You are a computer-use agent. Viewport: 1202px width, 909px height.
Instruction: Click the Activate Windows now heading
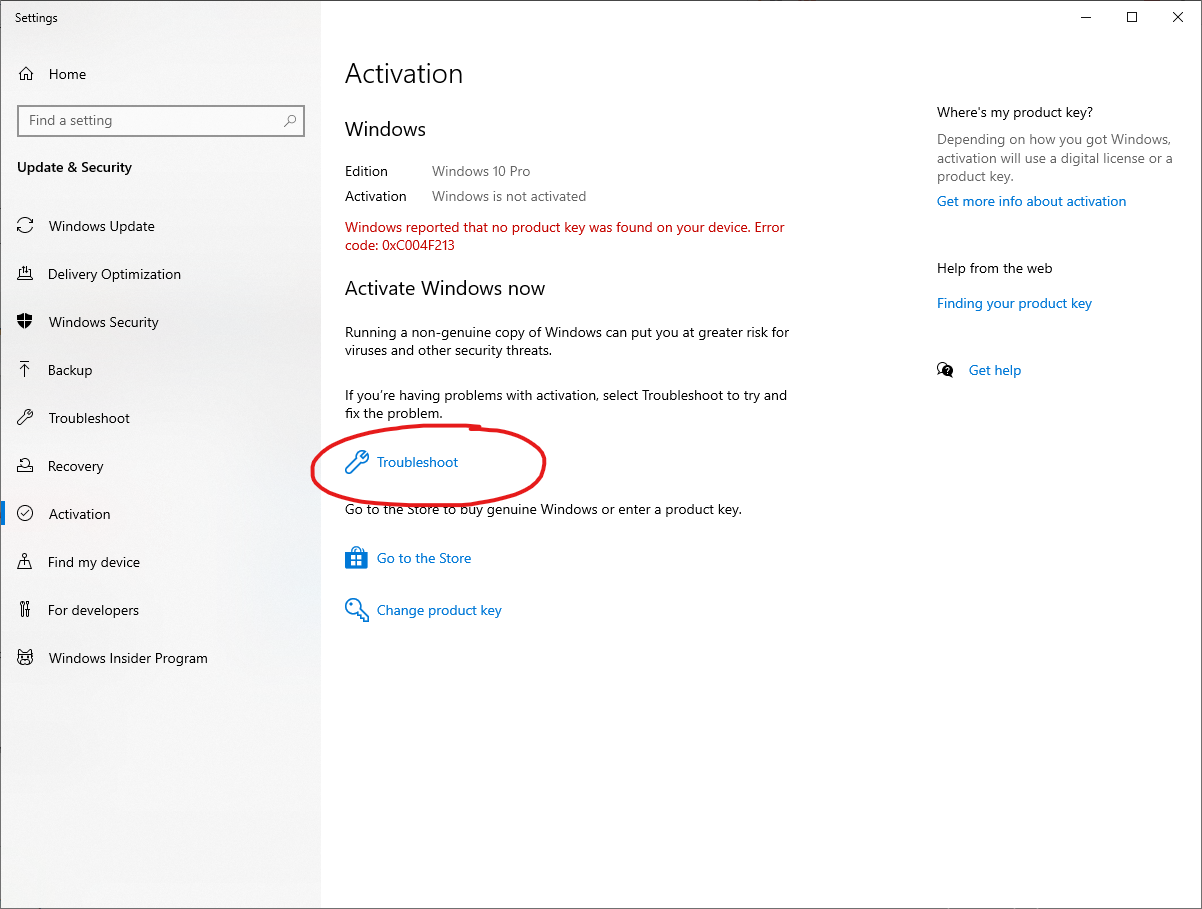coord(445,288)
